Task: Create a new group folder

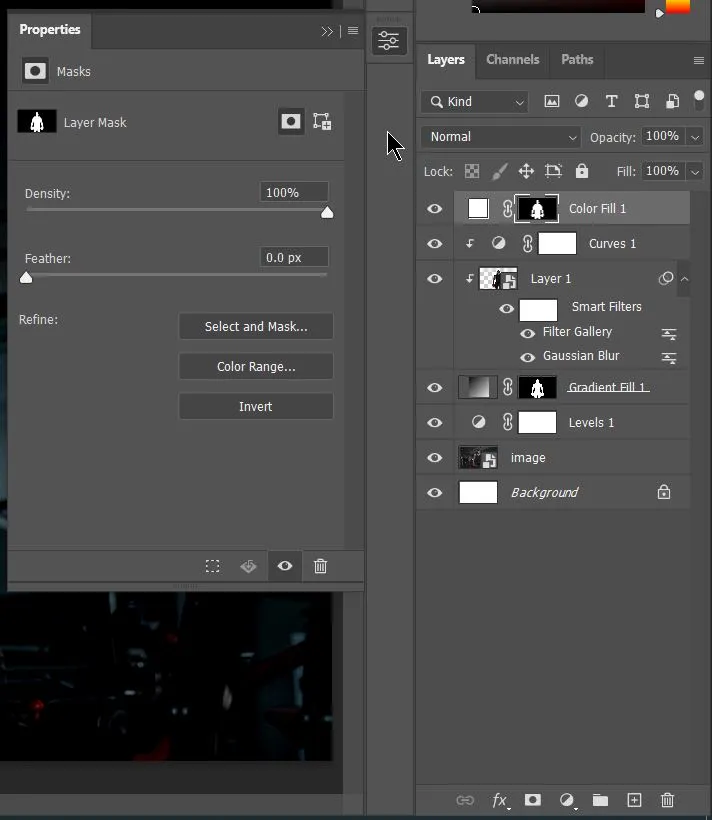Action: (600, 800)
